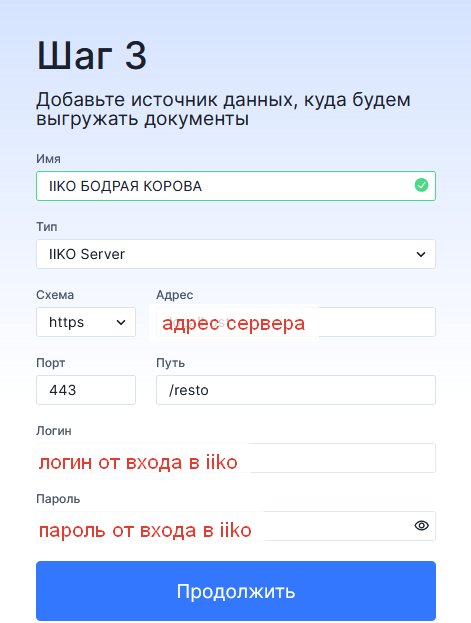Click the Логин label
The height and width of the screenshot is (623, 471).
[54, 431]
